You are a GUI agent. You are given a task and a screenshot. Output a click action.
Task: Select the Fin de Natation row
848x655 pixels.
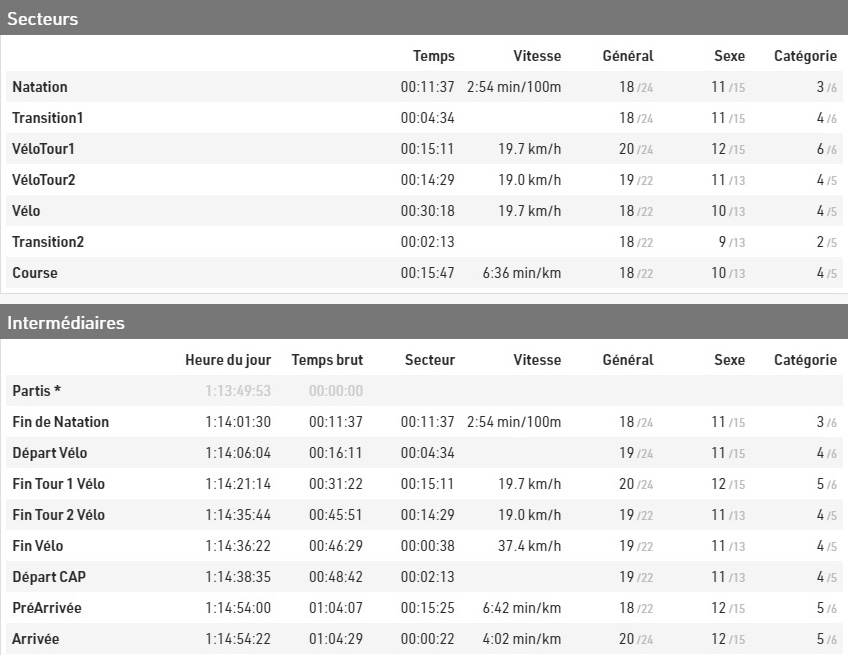click(x=424, y=422)
